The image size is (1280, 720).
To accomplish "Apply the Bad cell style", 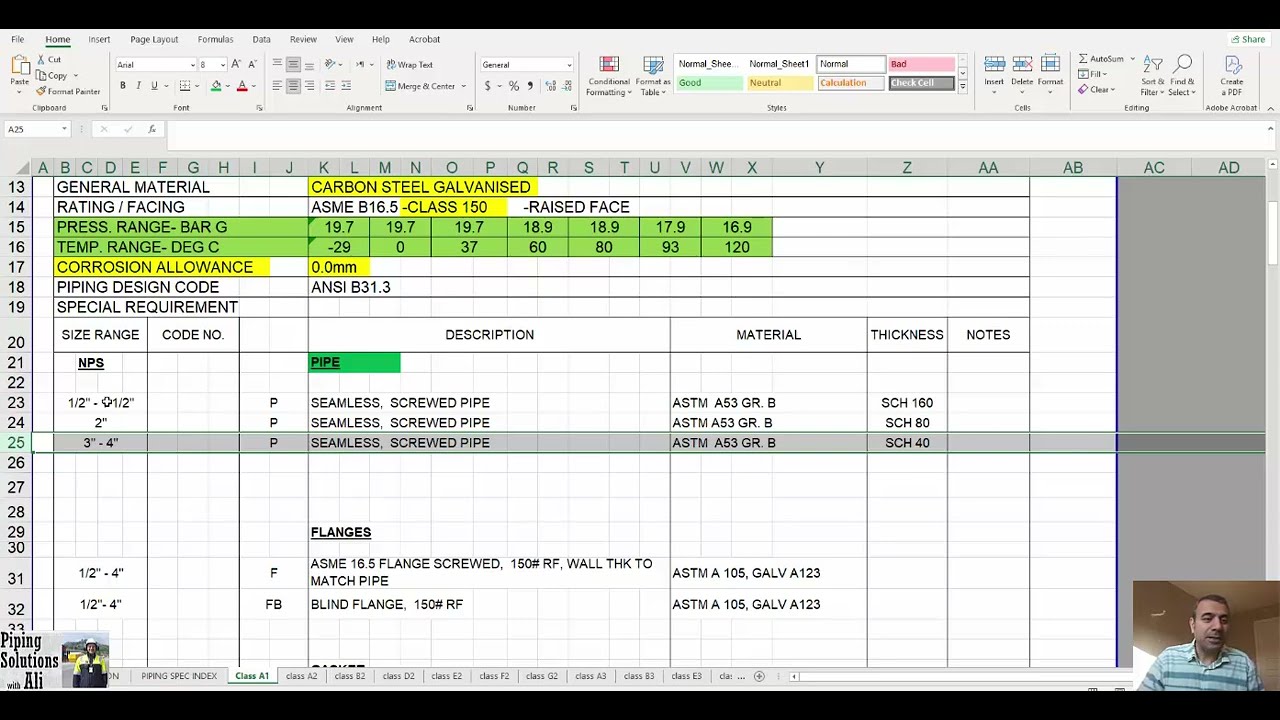I will point(921,64).
